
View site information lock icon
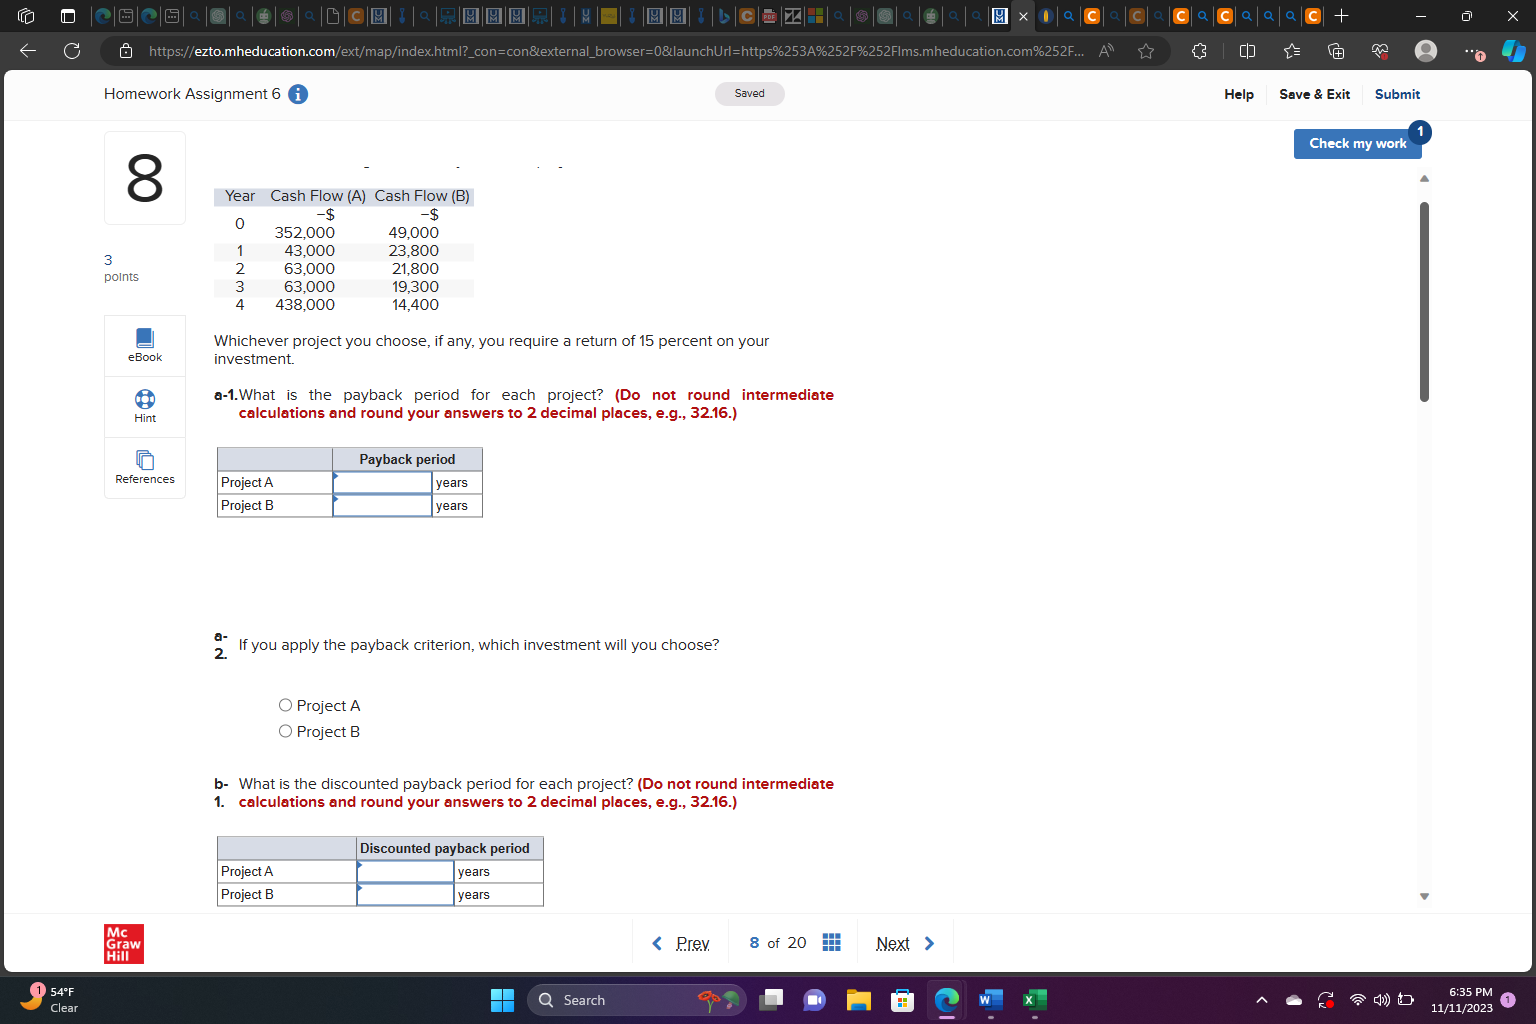pyautogui.click(x=126, y=51)
